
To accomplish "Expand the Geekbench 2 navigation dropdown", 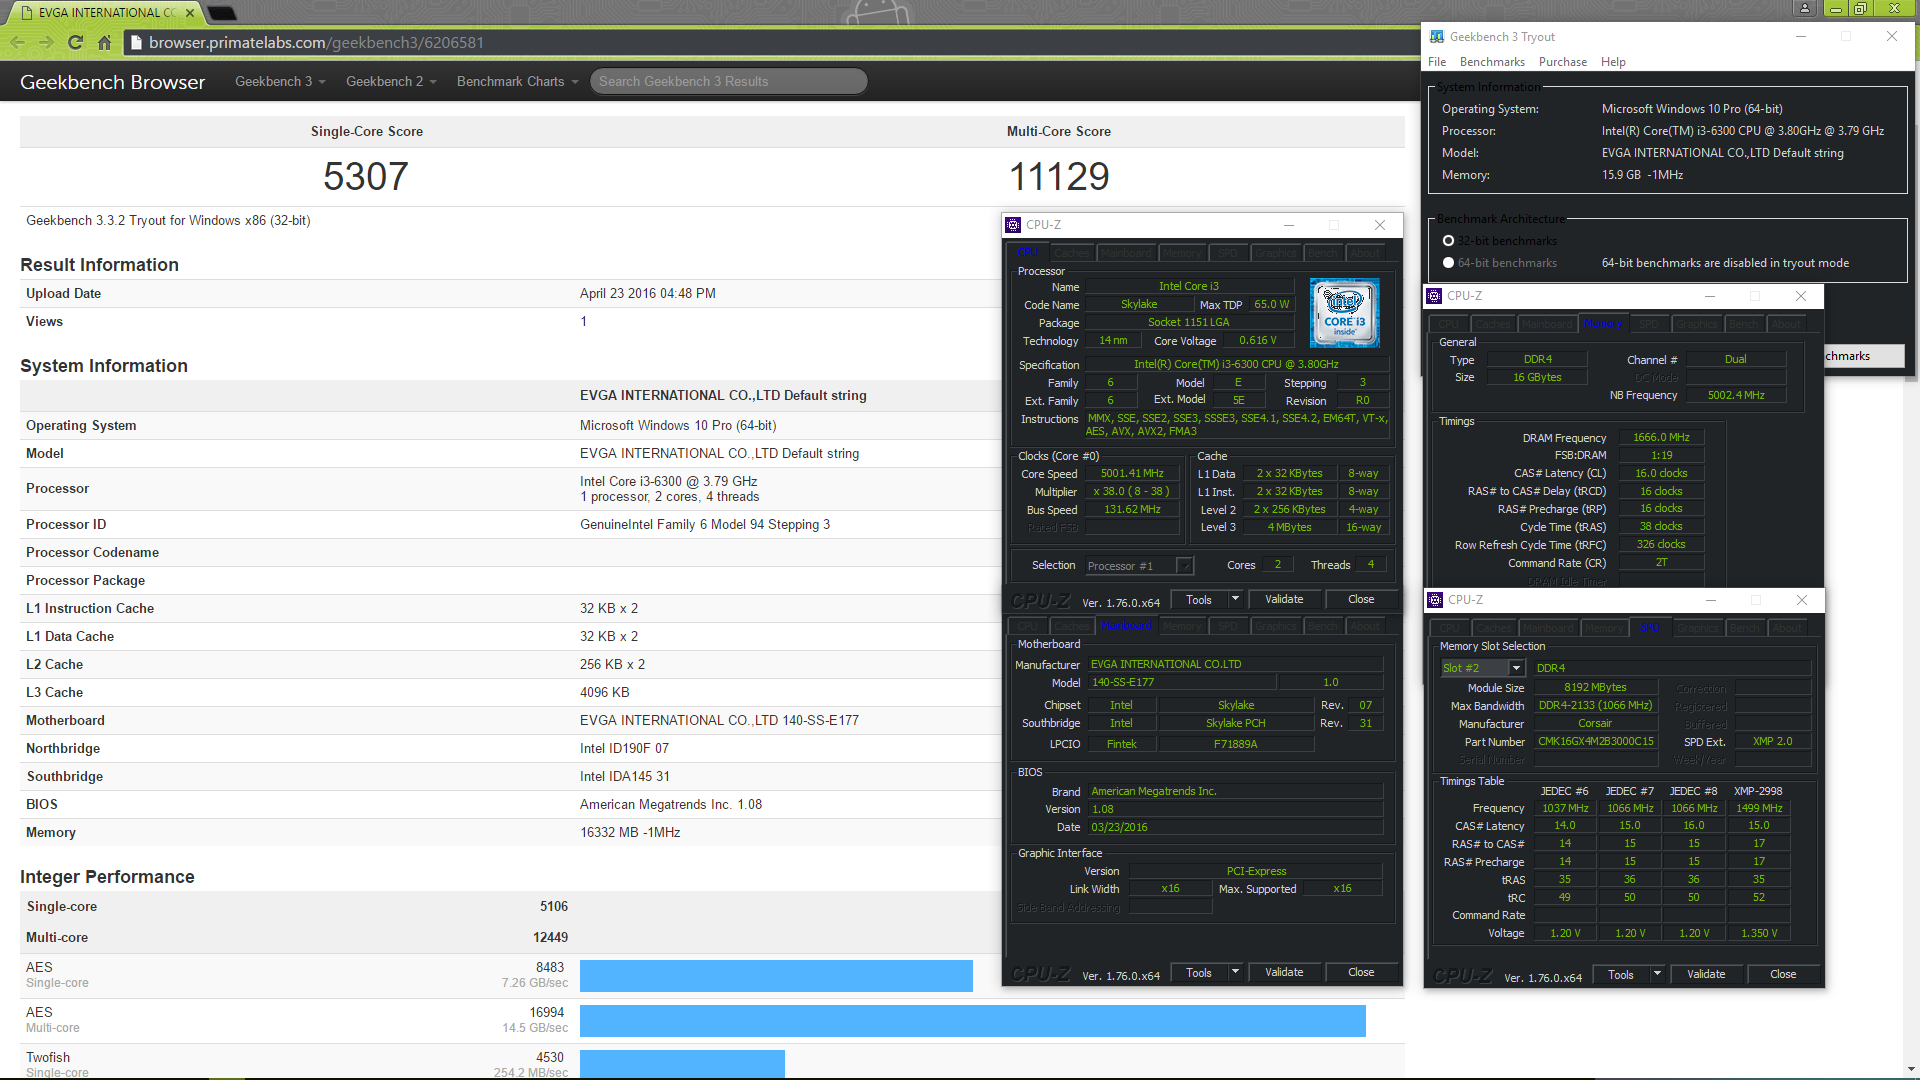I will click(x=391, y=82).
